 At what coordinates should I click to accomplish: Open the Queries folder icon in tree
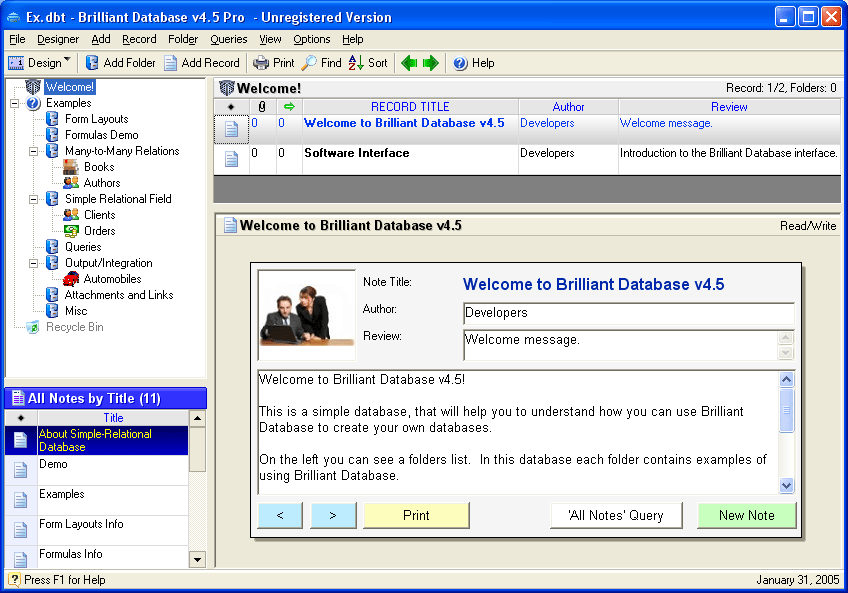point(52,247)
